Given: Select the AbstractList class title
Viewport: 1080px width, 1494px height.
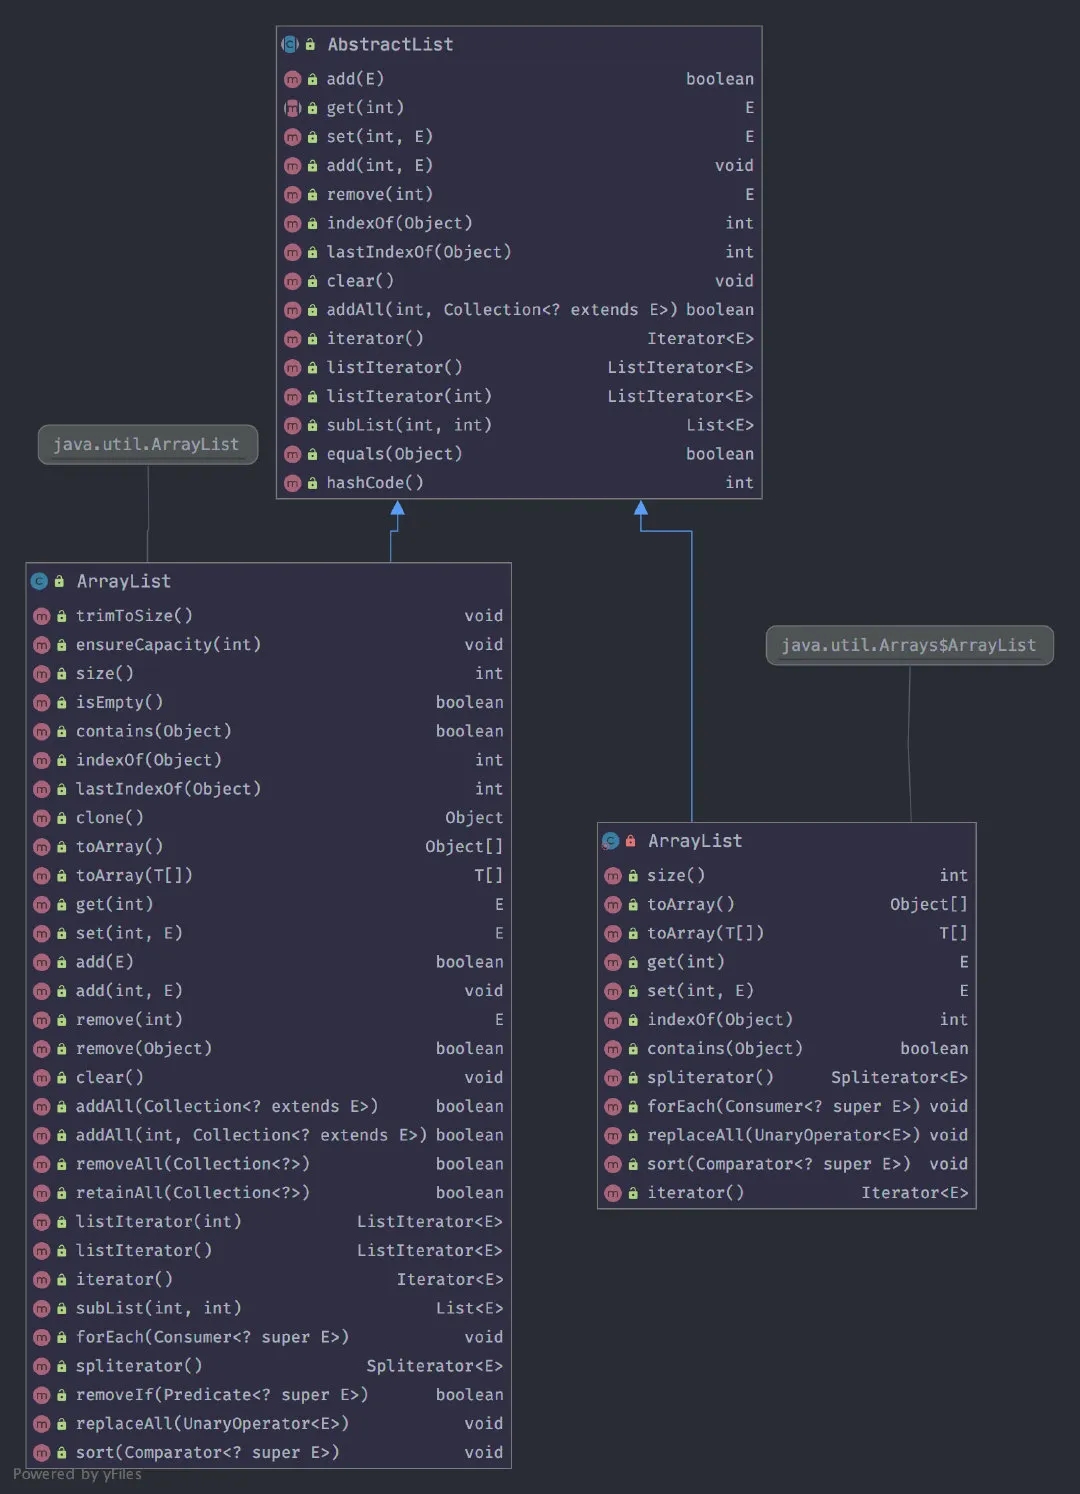Looking at the screenshot, I should click(x=390, y=45).
